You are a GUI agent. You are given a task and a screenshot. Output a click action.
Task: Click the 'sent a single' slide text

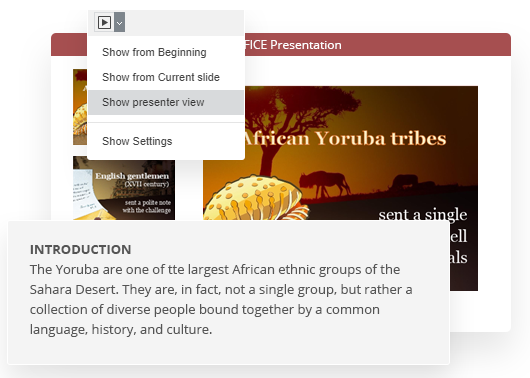423,215
